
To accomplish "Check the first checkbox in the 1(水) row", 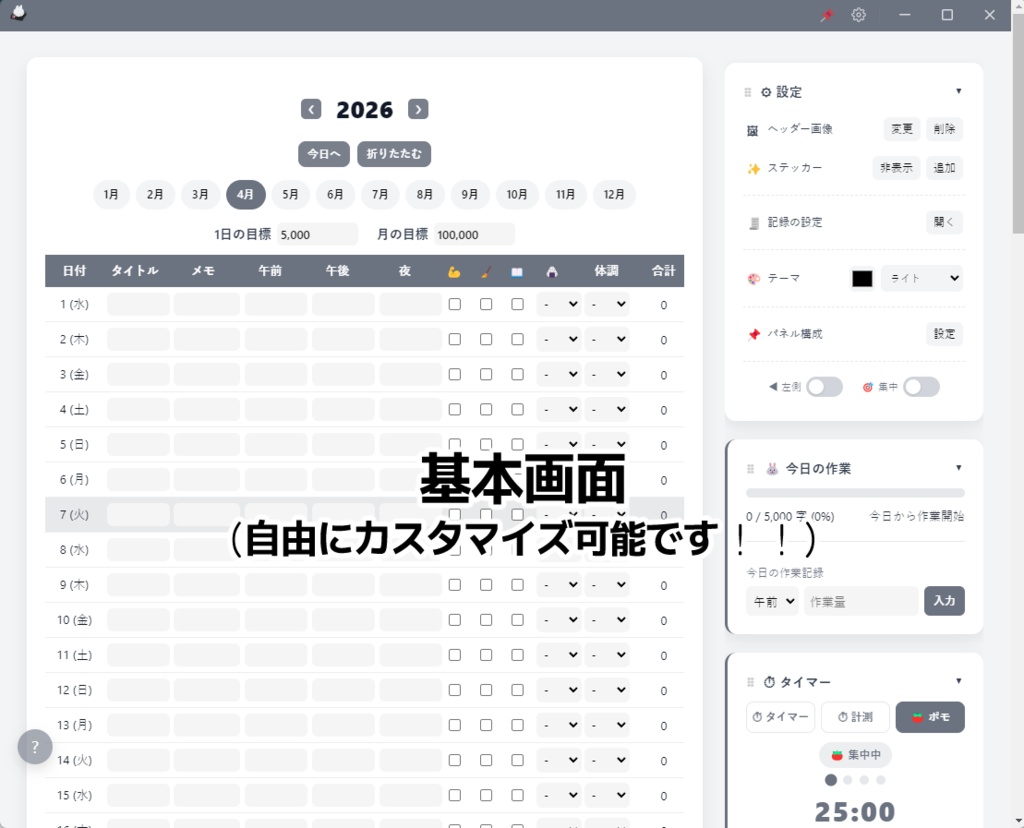I will point(453,304).
